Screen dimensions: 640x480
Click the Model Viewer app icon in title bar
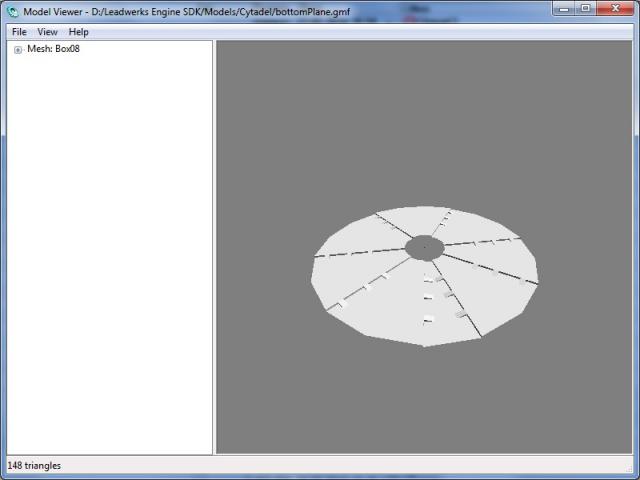[13, 11]
